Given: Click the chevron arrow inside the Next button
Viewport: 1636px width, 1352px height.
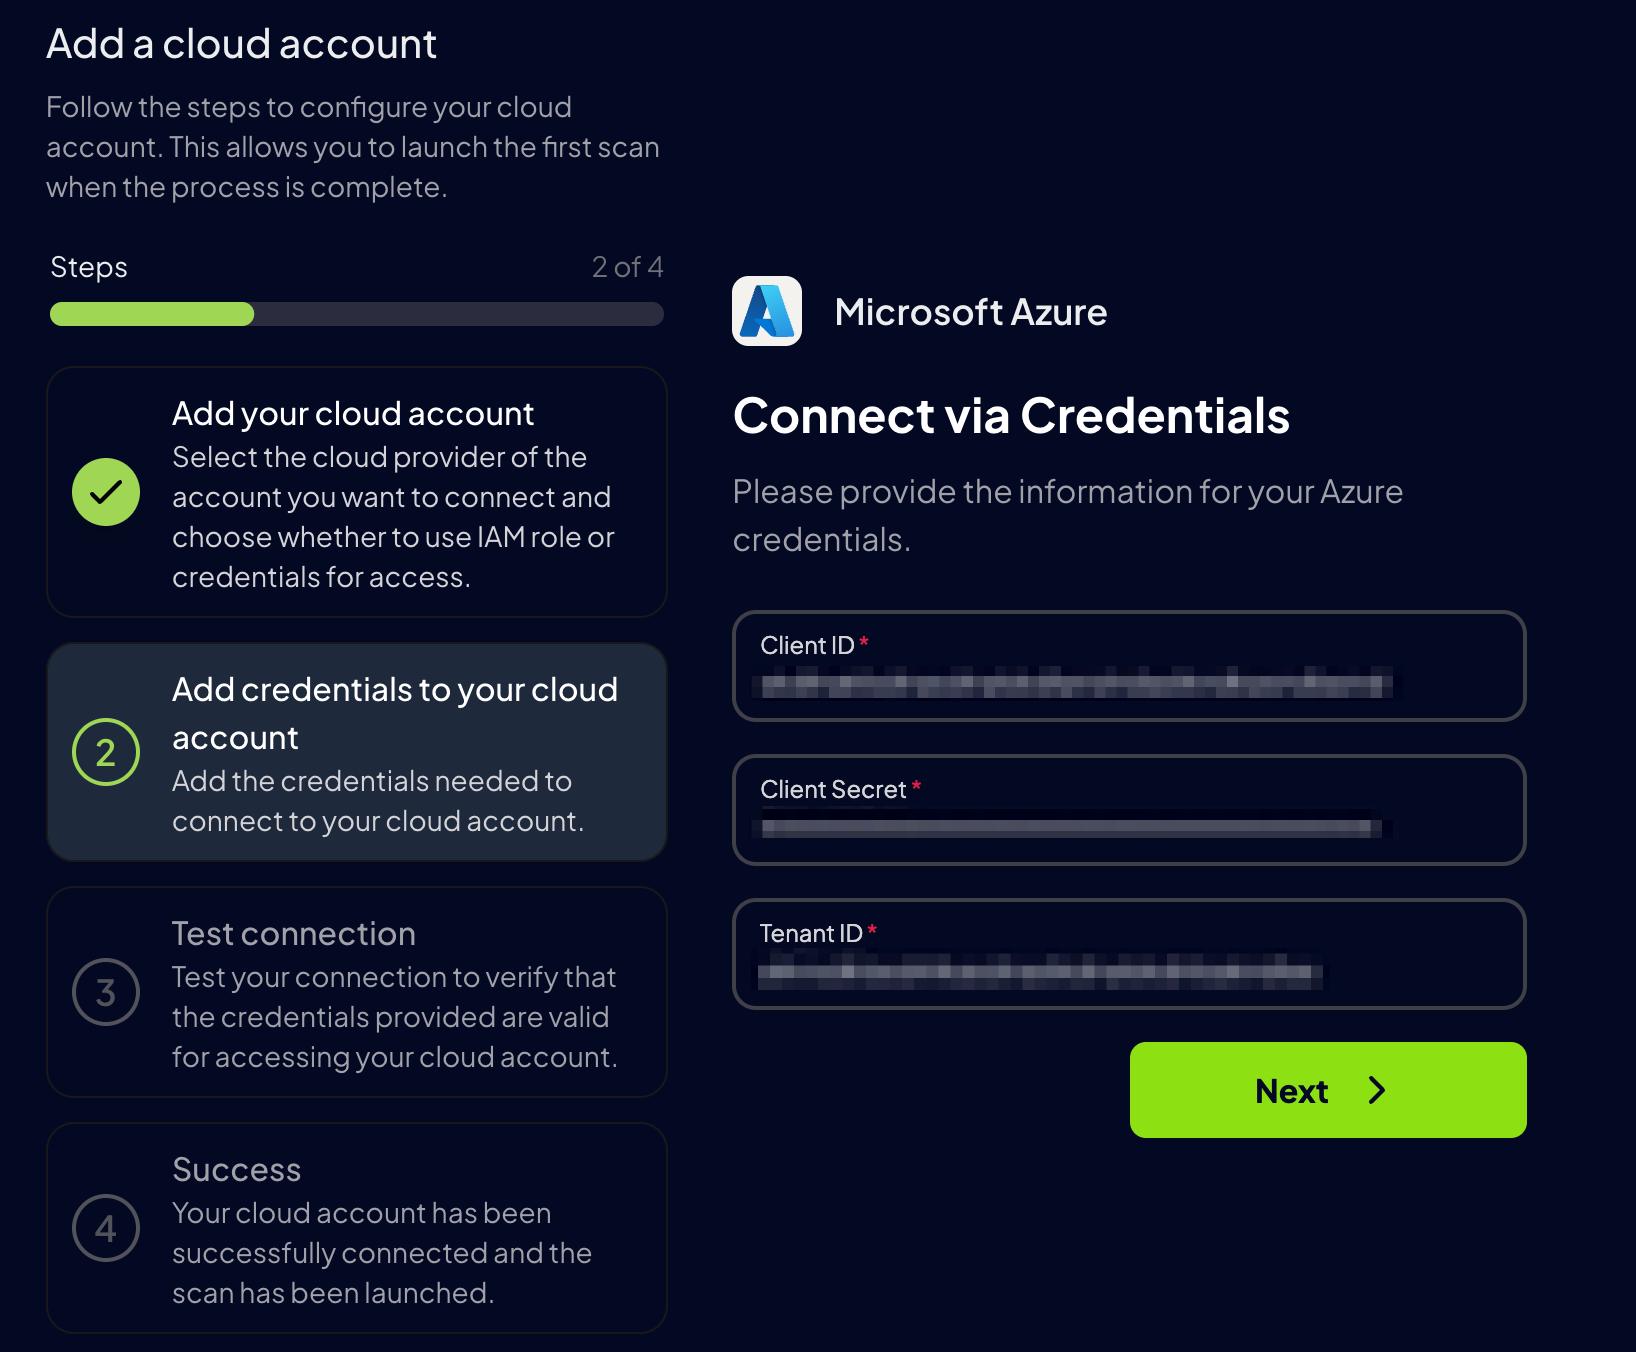Looking at the screenshot, I should point(1378,1090).
